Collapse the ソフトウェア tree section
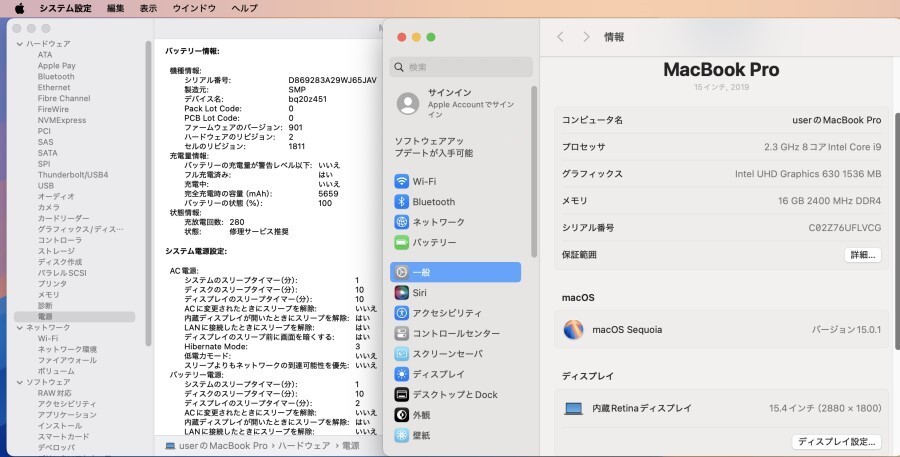Screen dimensions: 900x457 tap(20, 382)
